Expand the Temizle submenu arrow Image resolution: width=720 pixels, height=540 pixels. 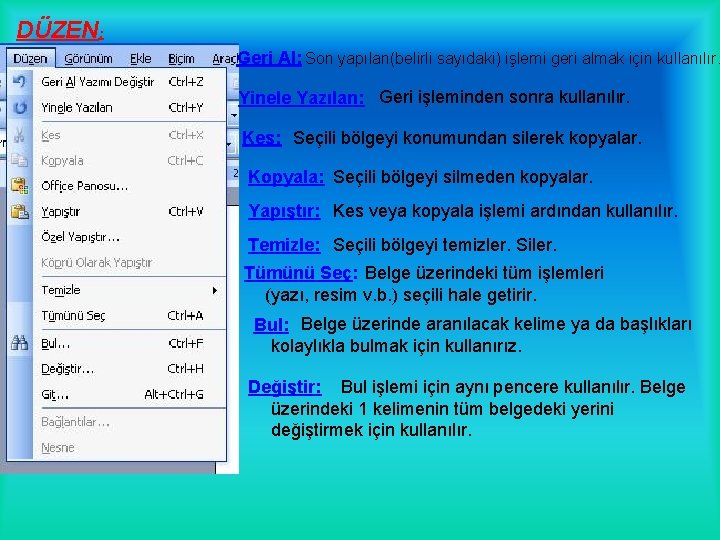coord(214,290)
